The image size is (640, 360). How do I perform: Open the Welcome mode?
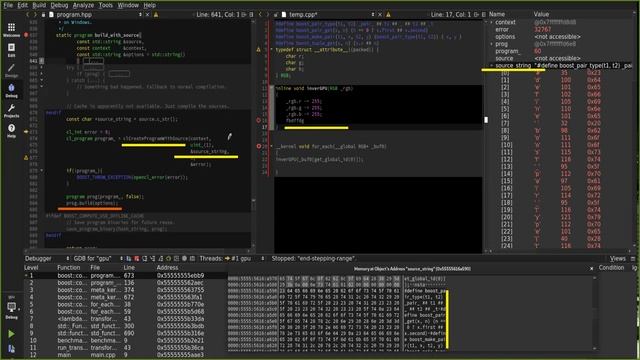pyautogui.click(x=11, y=30)
